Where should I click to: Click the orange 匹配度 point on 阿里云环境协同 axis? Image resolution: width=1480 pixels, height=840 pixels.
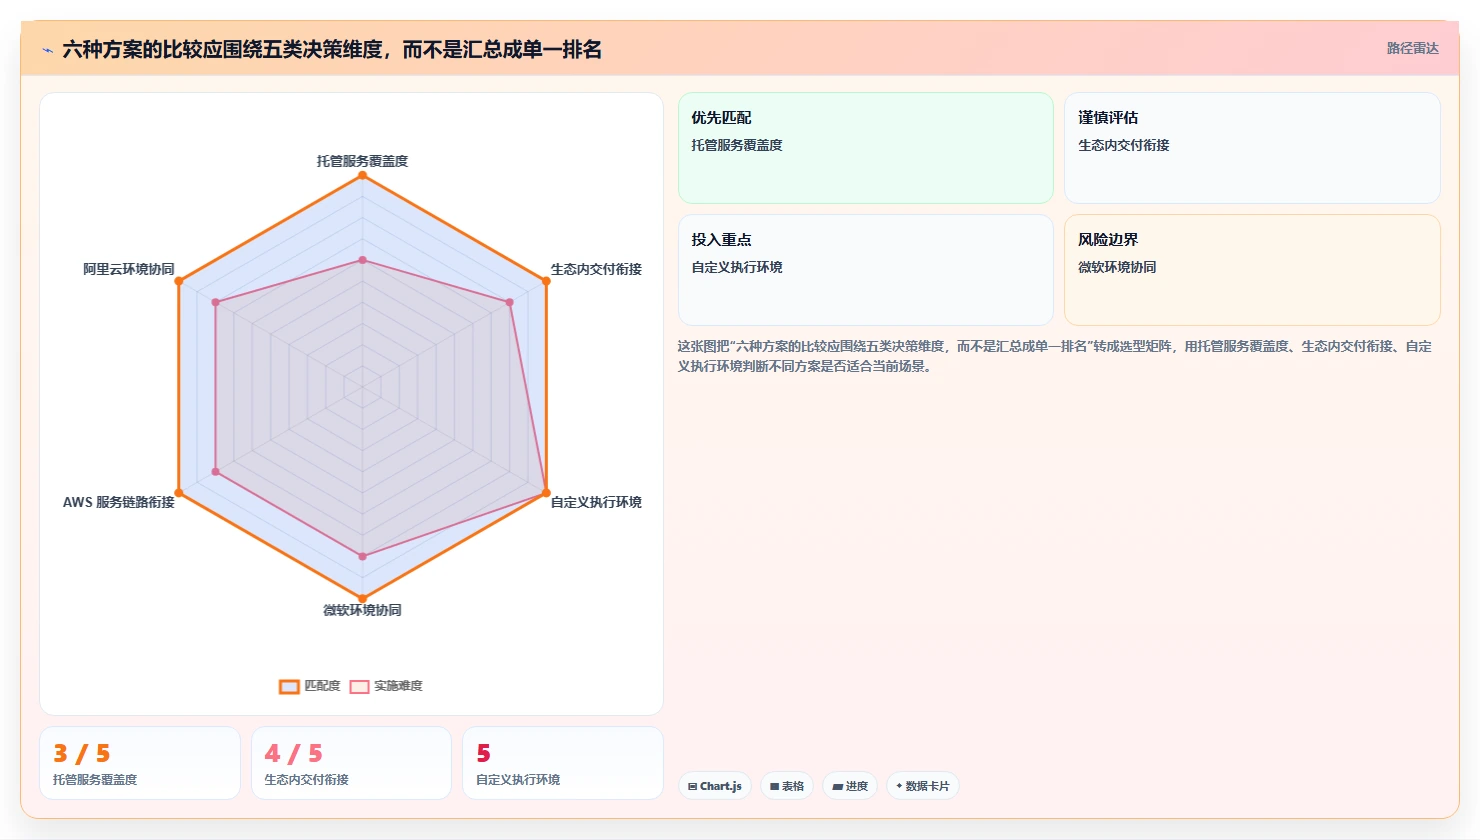179,281
